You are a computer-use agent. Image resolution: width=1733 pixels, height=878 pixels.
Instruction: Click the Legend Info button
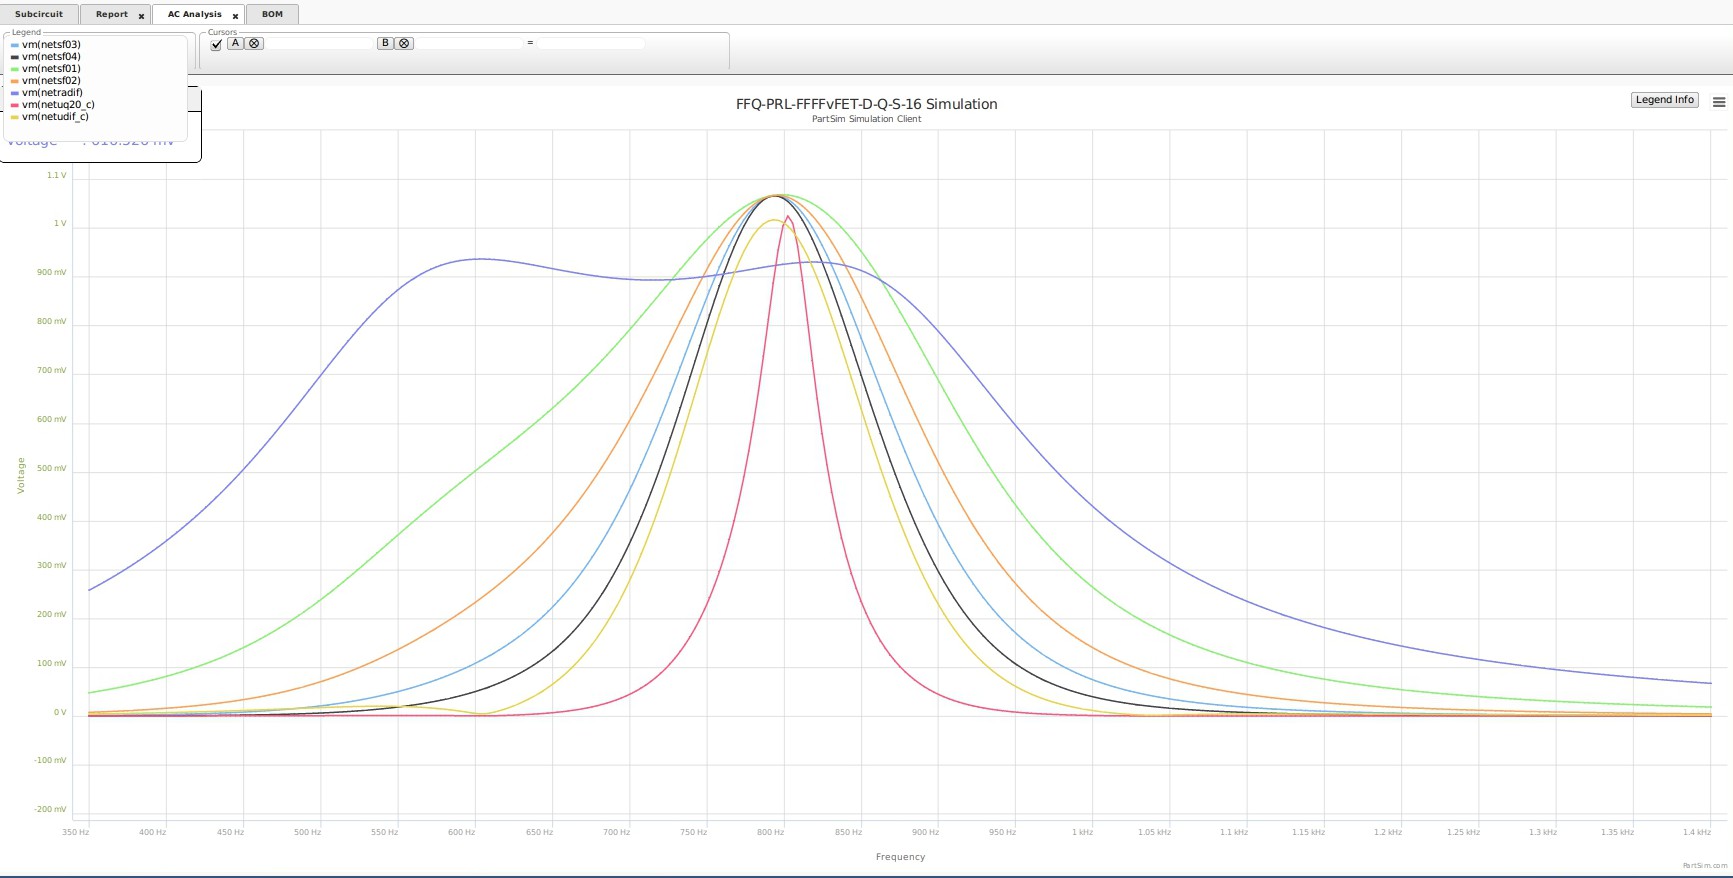1664,100
